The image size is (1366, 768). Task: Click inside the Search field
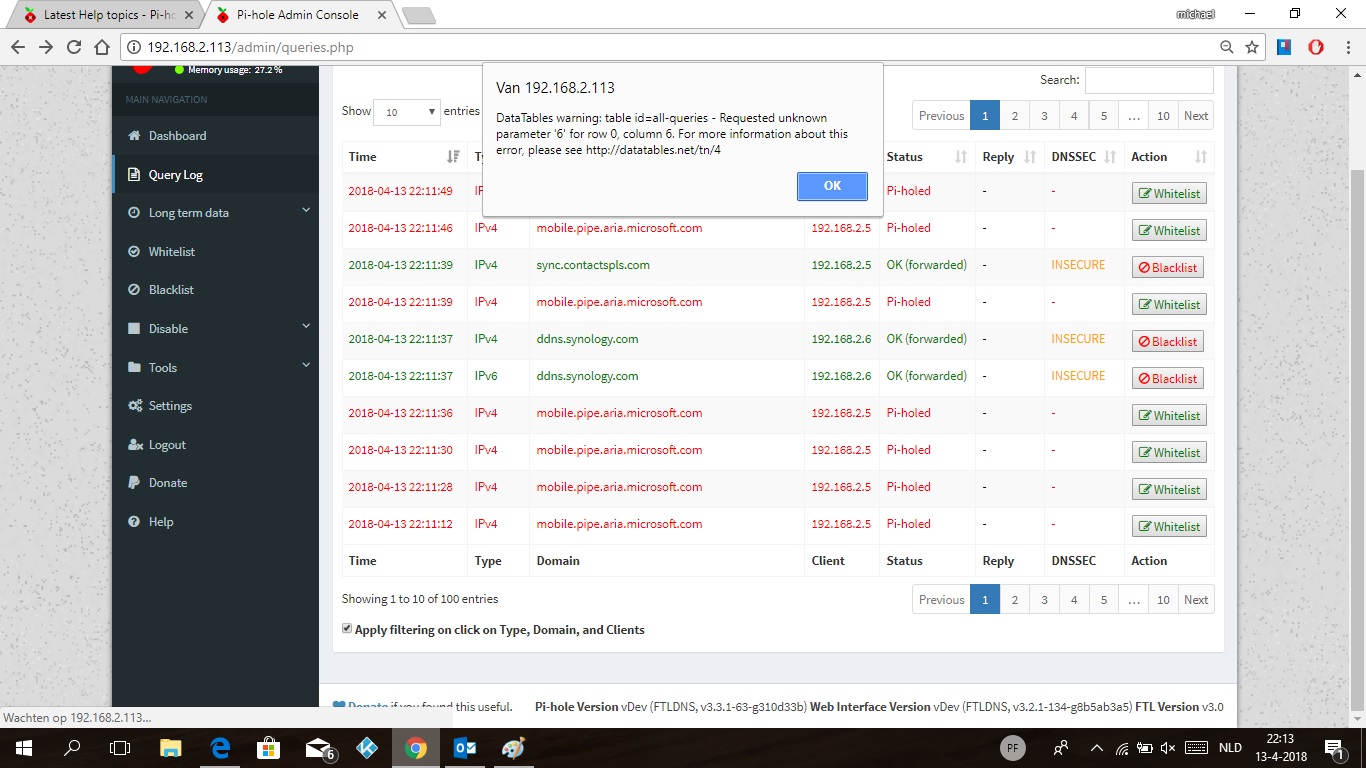[x=1148, y=80]
